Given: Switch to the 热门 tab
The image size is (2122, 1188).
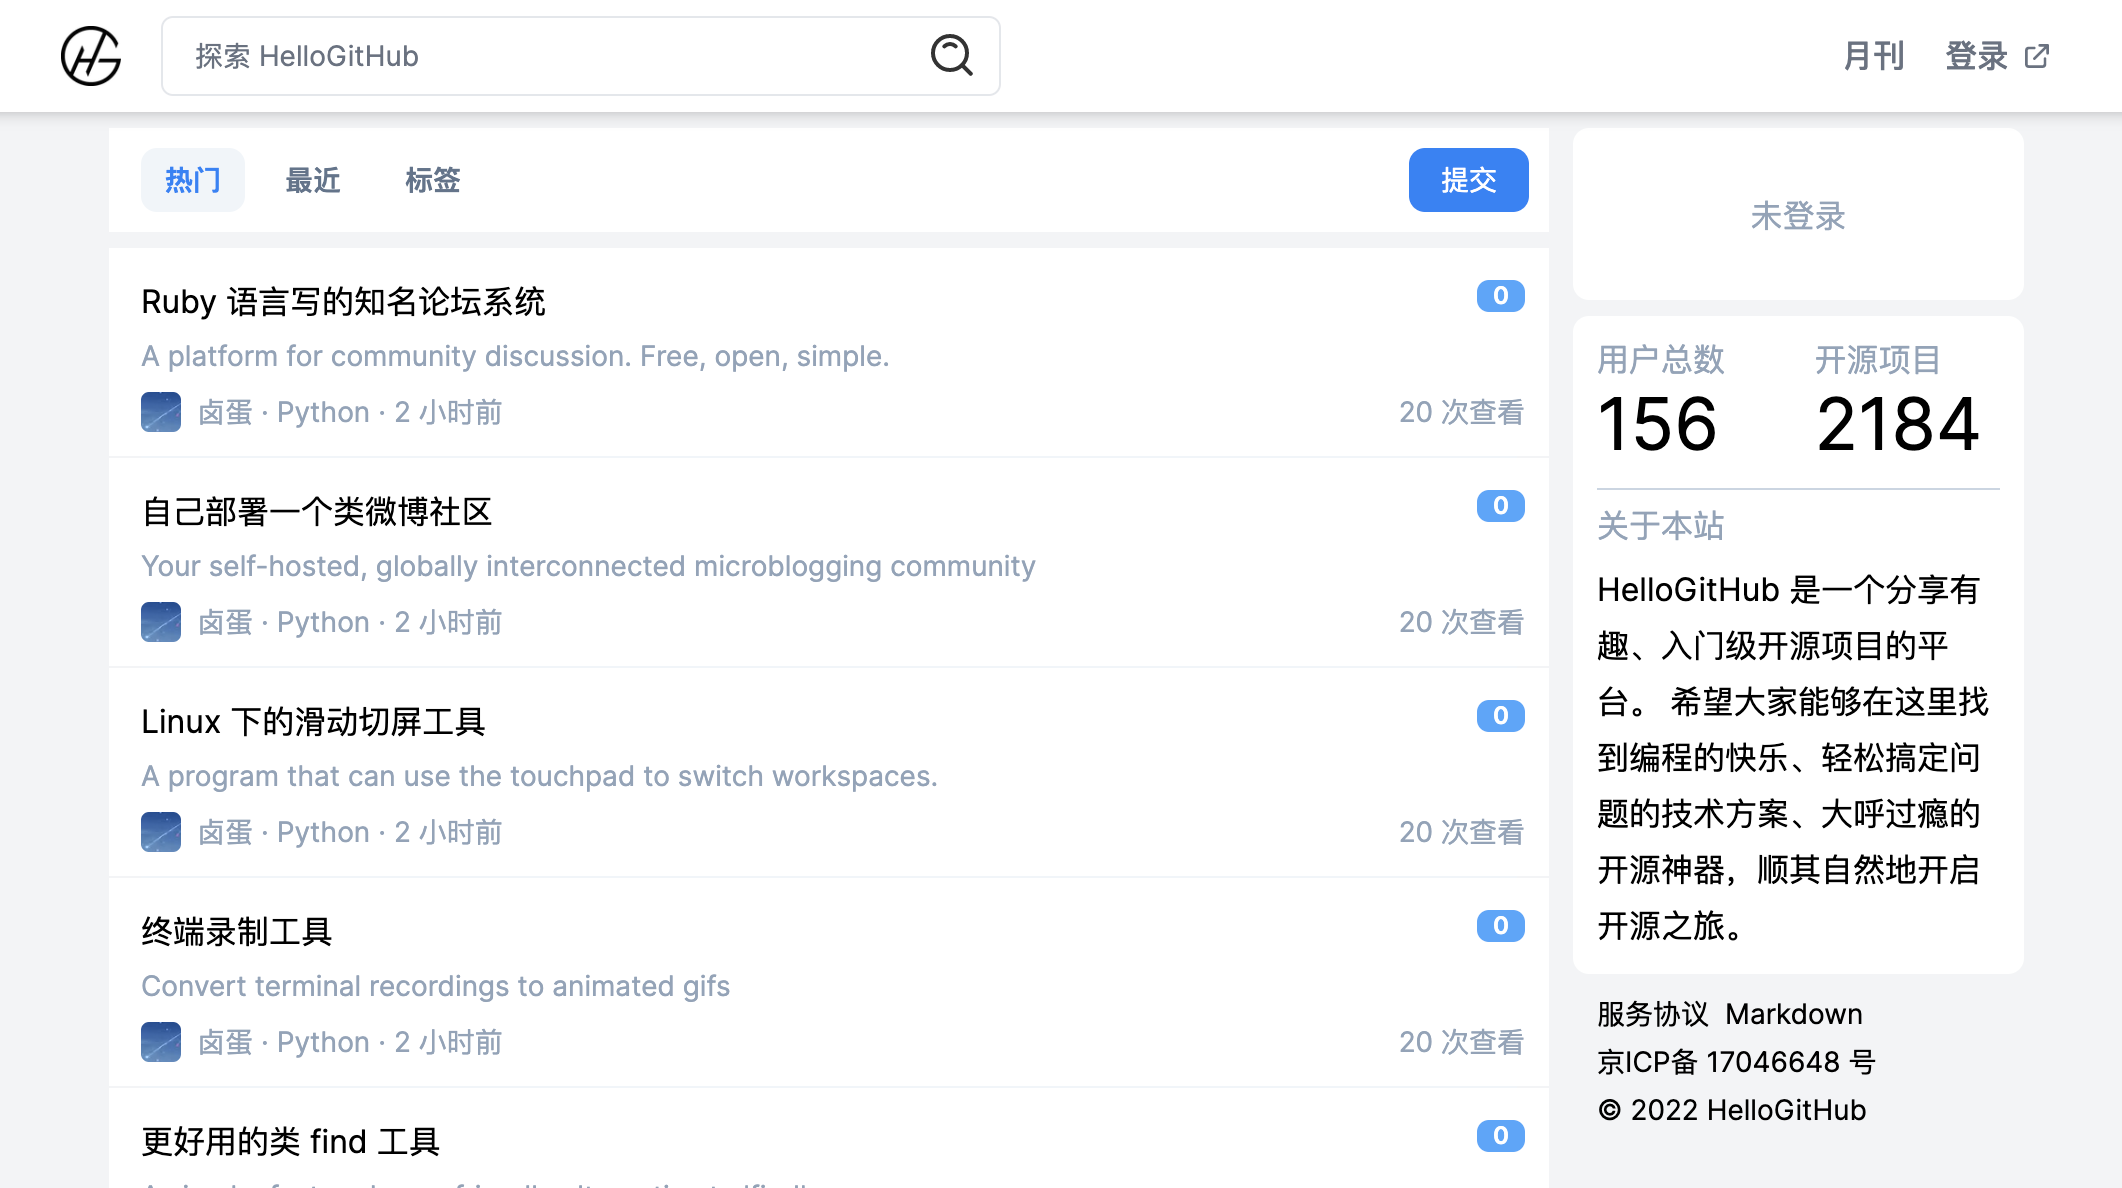Looking at the screenshot, I should point(192,180).
